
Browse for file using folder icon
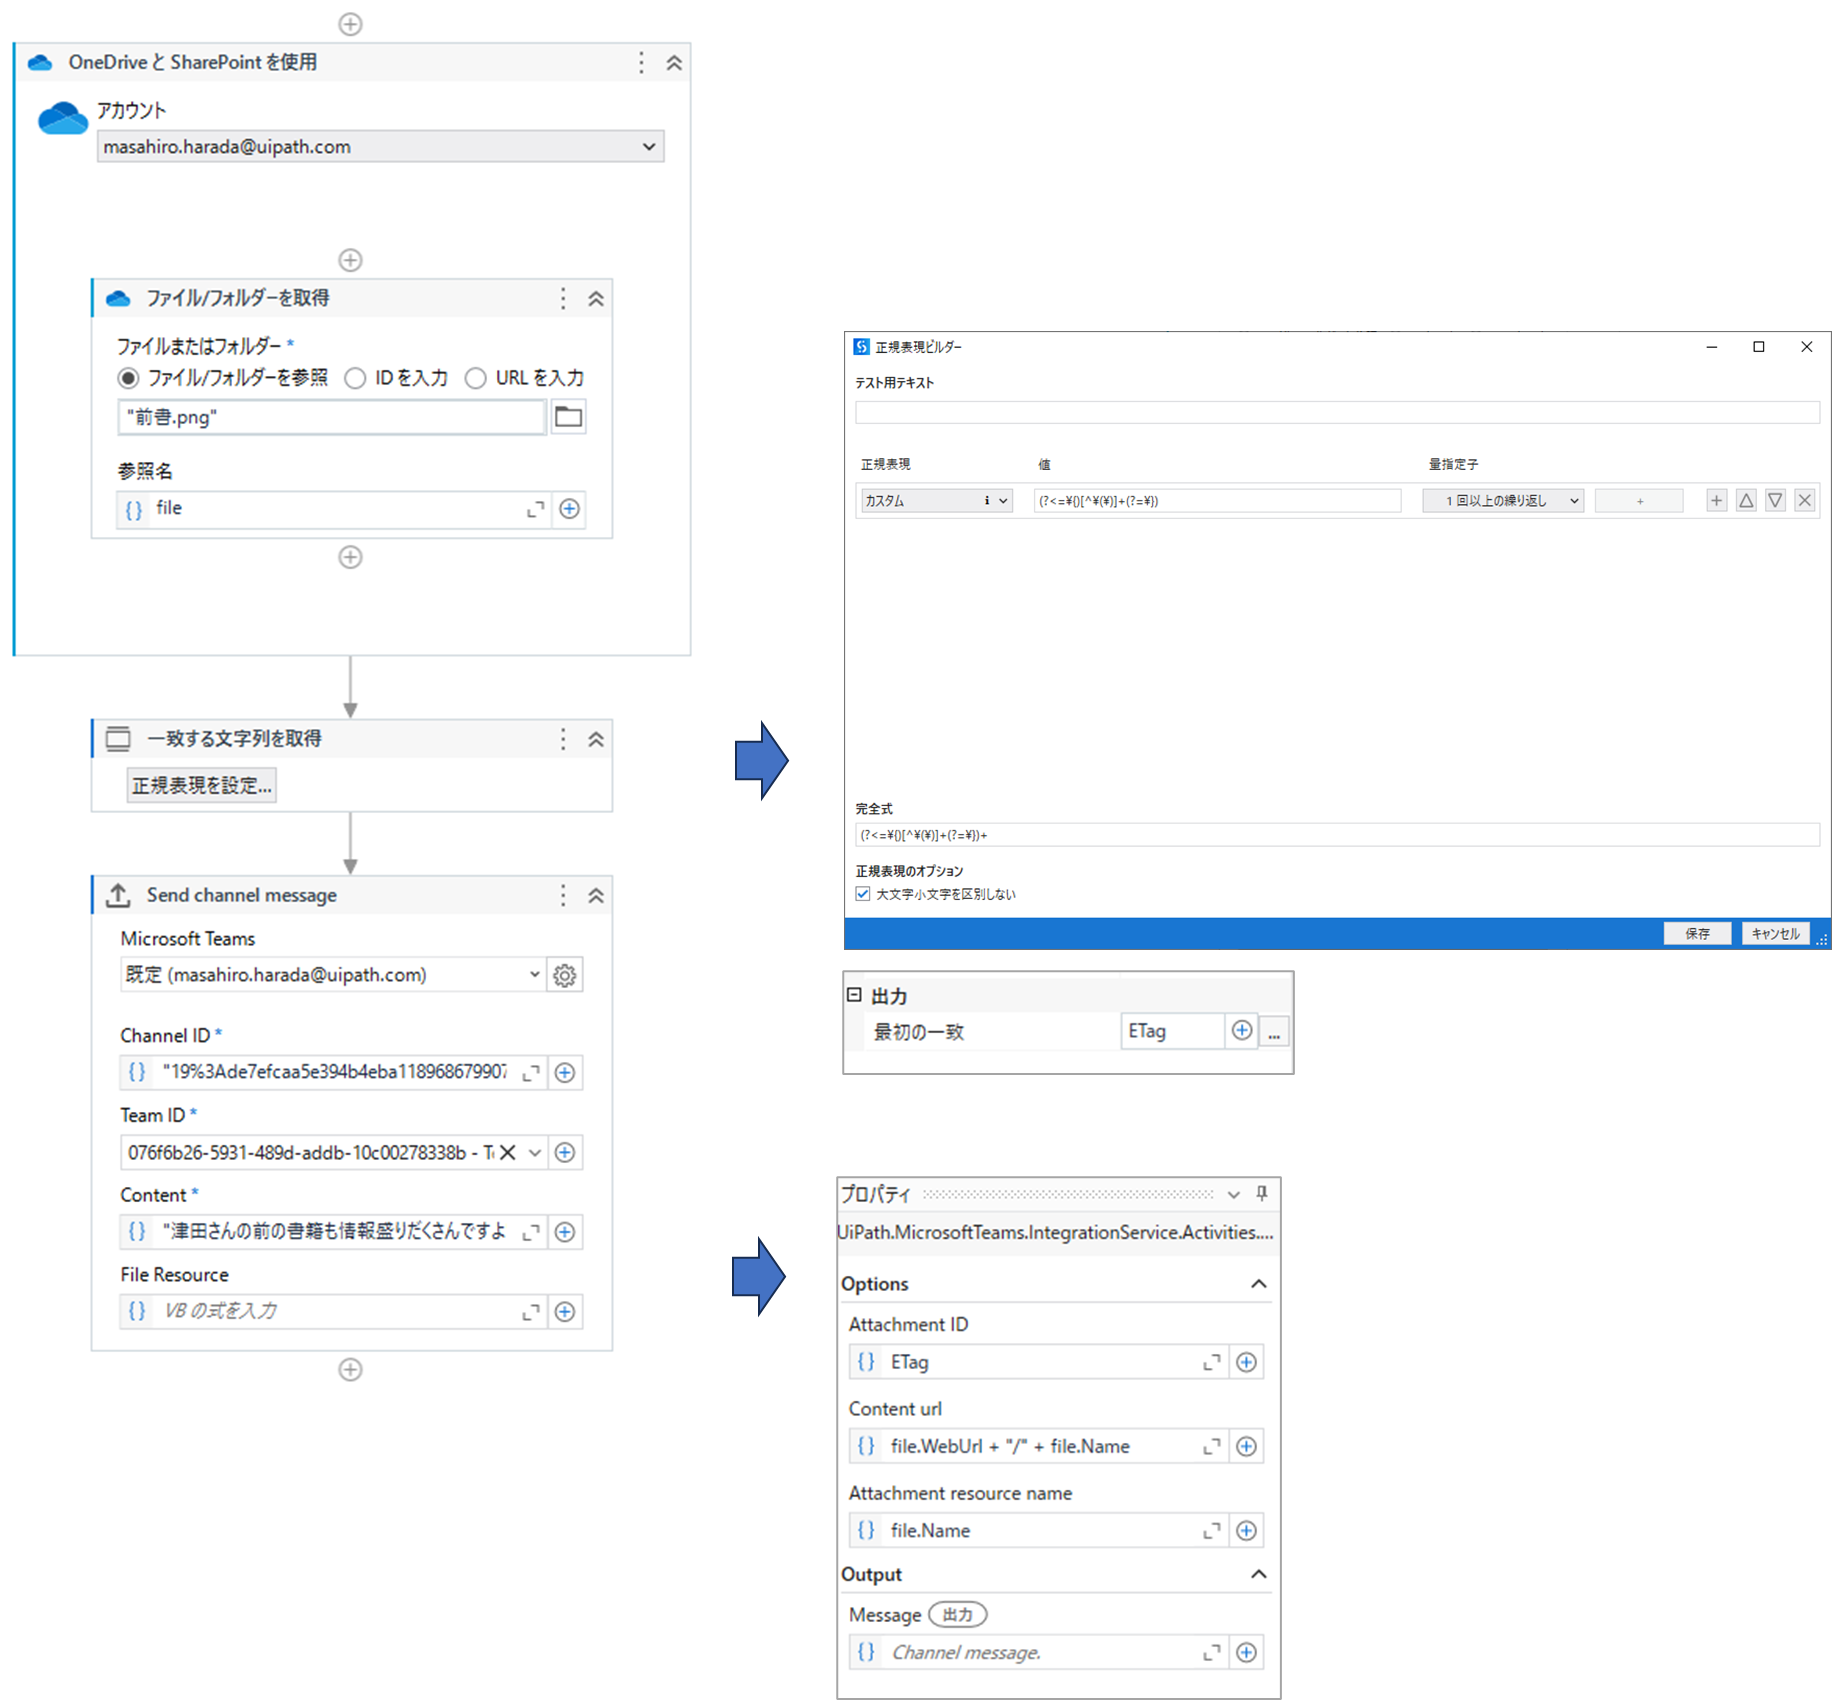[x=568, y=417]
